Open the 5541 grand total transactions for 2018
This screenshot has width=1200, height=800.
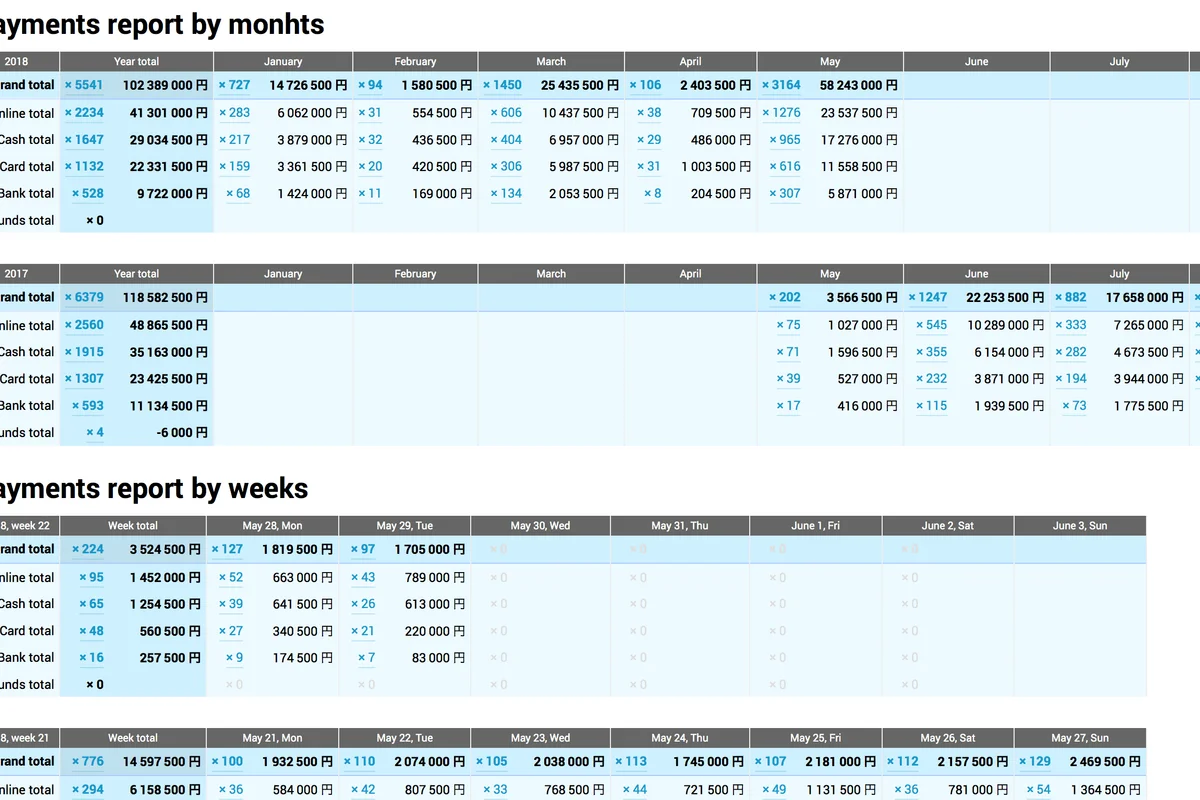[x=84, y=85]
